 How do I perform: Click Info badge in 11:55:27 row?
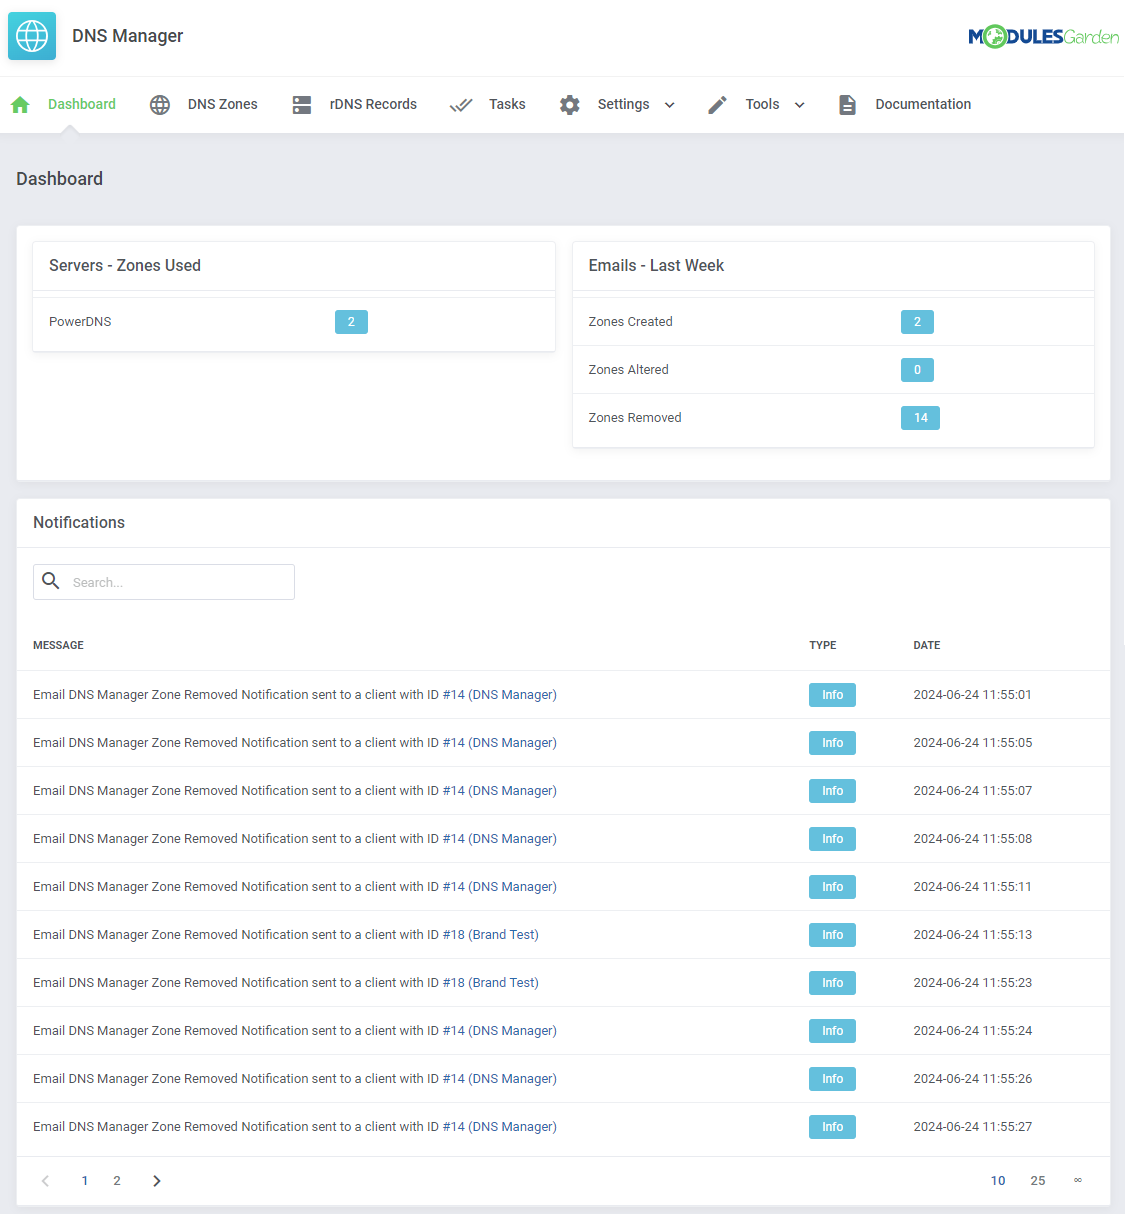tap(832, 1127)
